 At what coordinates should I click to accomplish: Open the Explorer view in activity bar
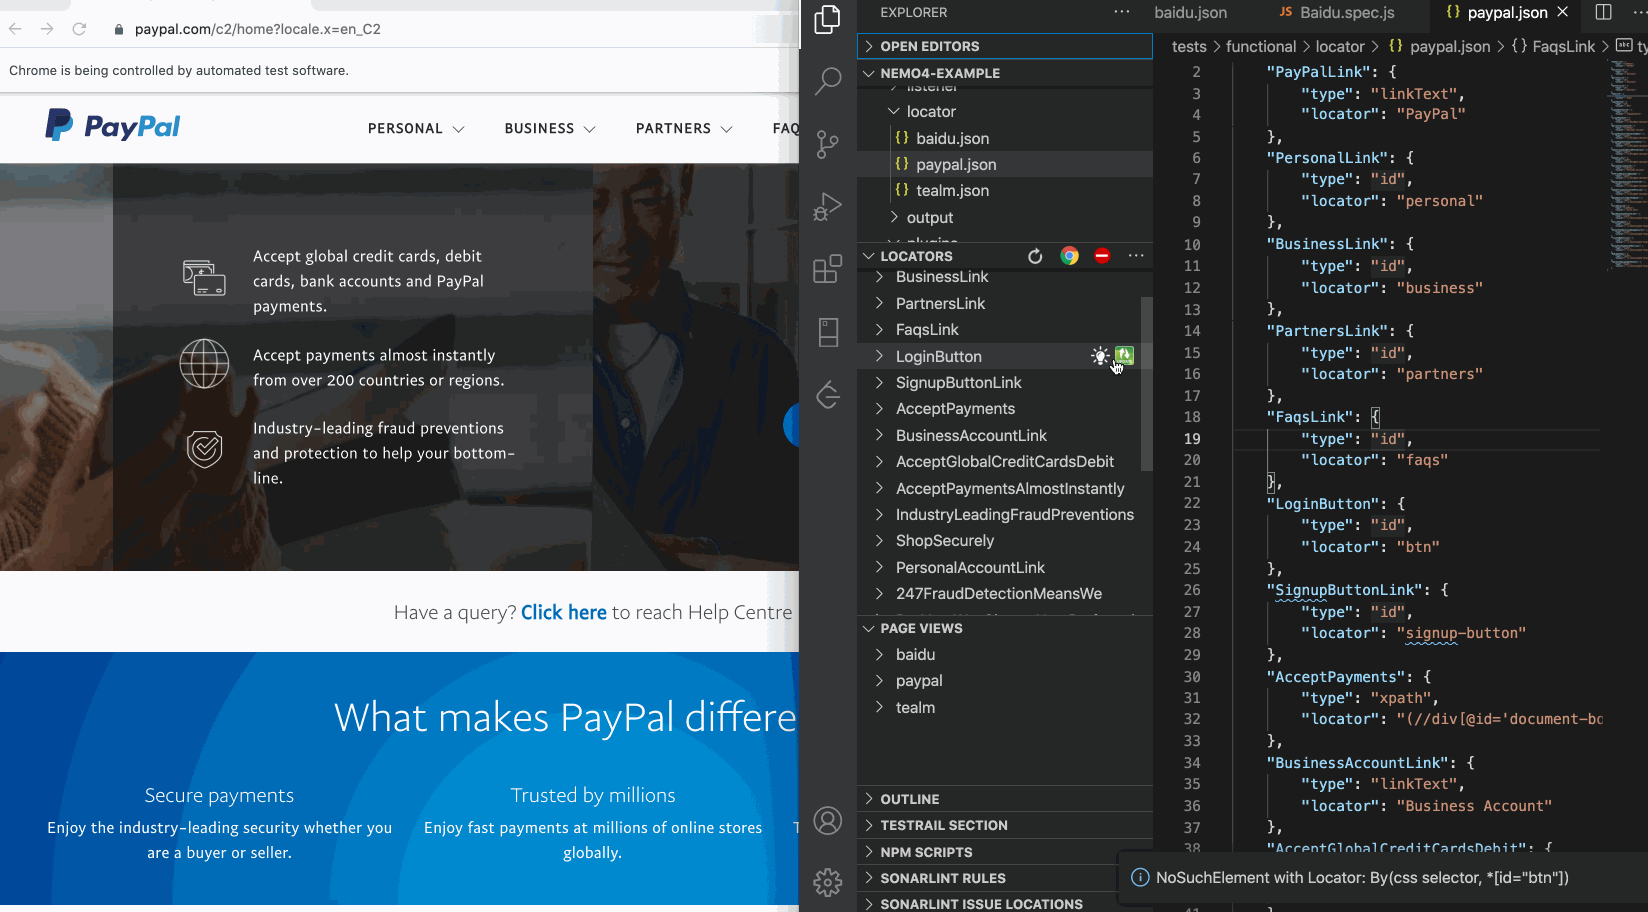click(x=828, y=19)
